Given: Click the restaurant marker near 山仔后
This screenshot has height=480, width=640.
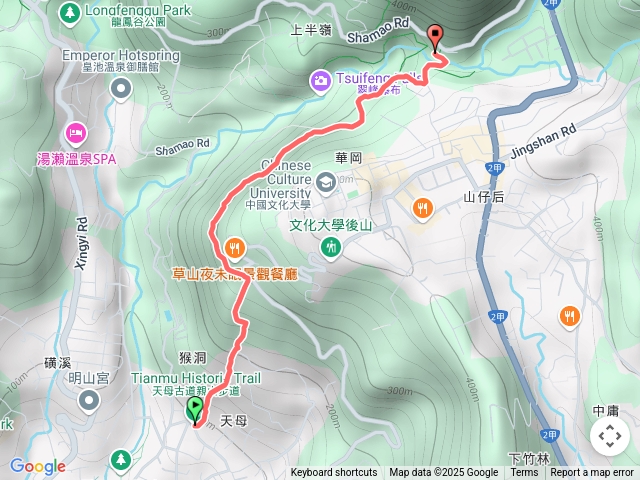Looking at the screenshot, I should click(x=423, y=209).
